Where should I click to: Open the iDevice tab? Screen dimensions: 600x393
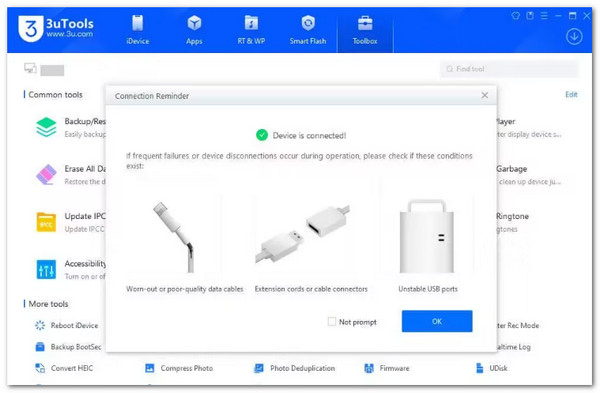coord(137,30)
